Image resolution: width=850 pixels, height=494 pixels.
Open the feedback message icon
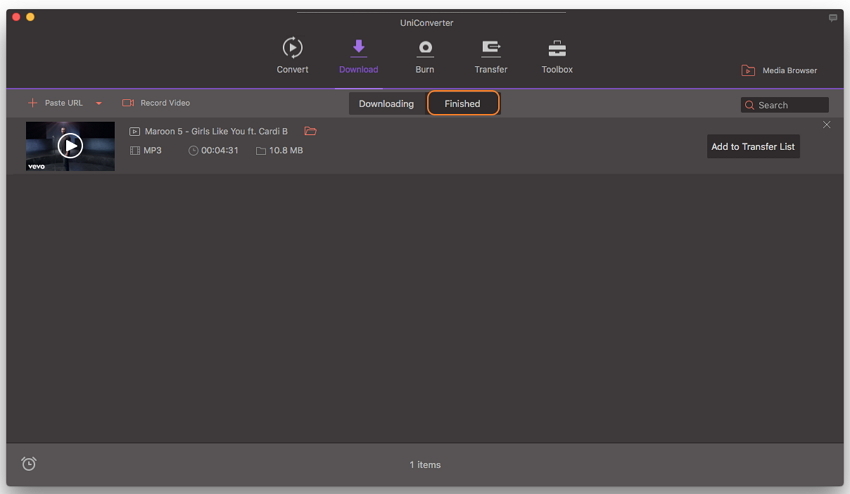pos(833,18)
